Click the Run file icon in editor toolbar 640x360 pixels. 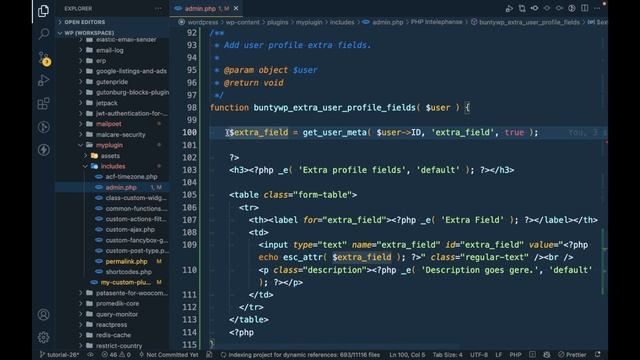[x=509, y=8]
